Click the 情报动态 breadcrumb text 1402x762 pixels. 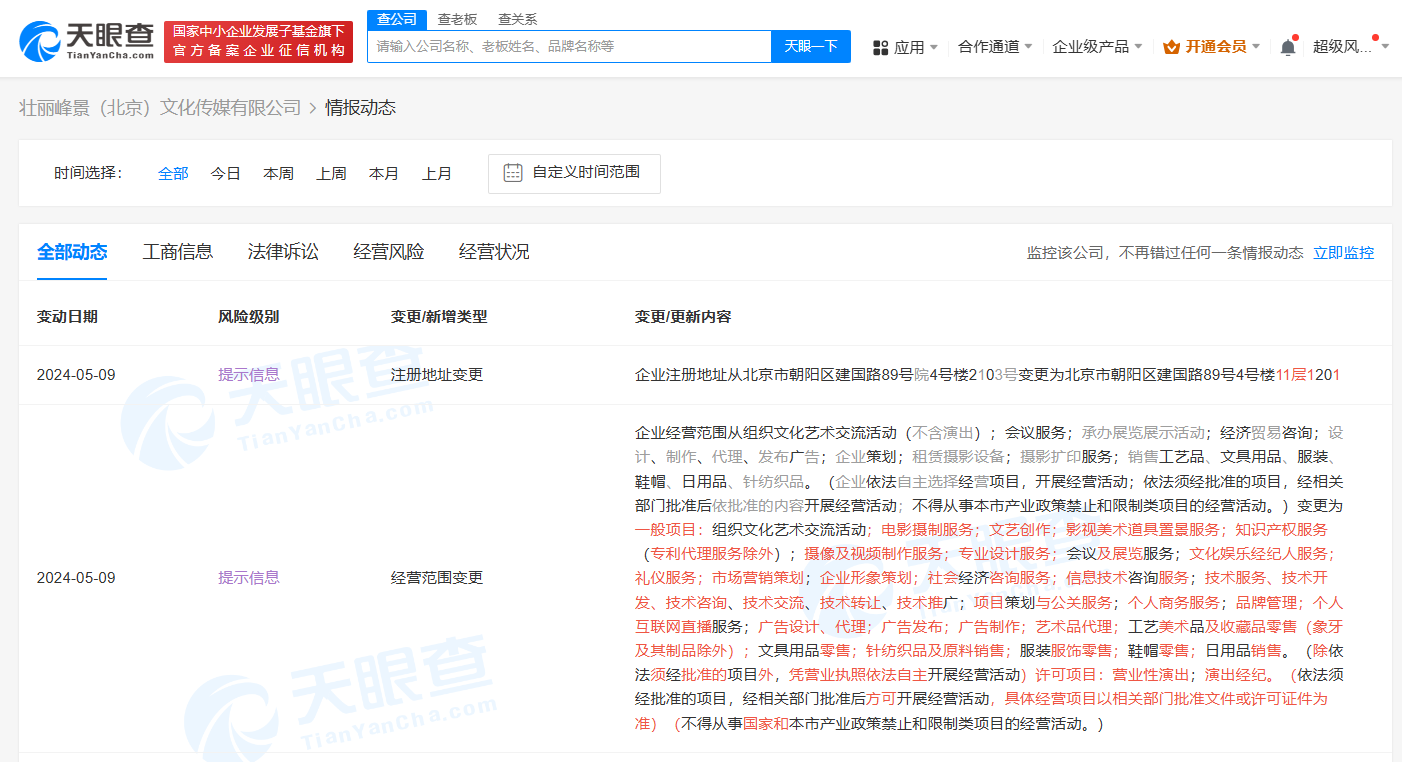[x=360, y=108]
